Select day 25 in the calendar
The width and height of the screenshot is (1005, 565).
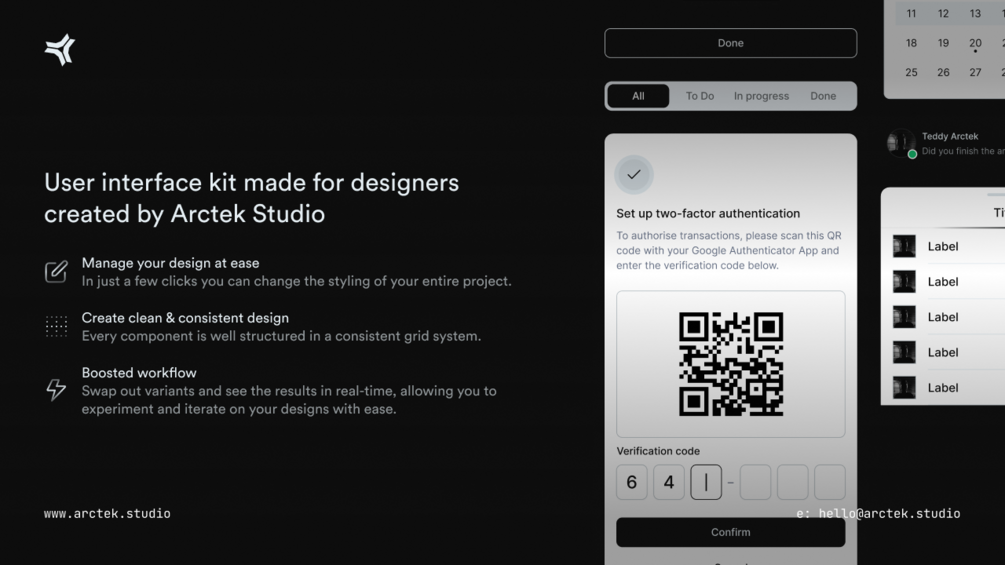click(x=911, y=72)
